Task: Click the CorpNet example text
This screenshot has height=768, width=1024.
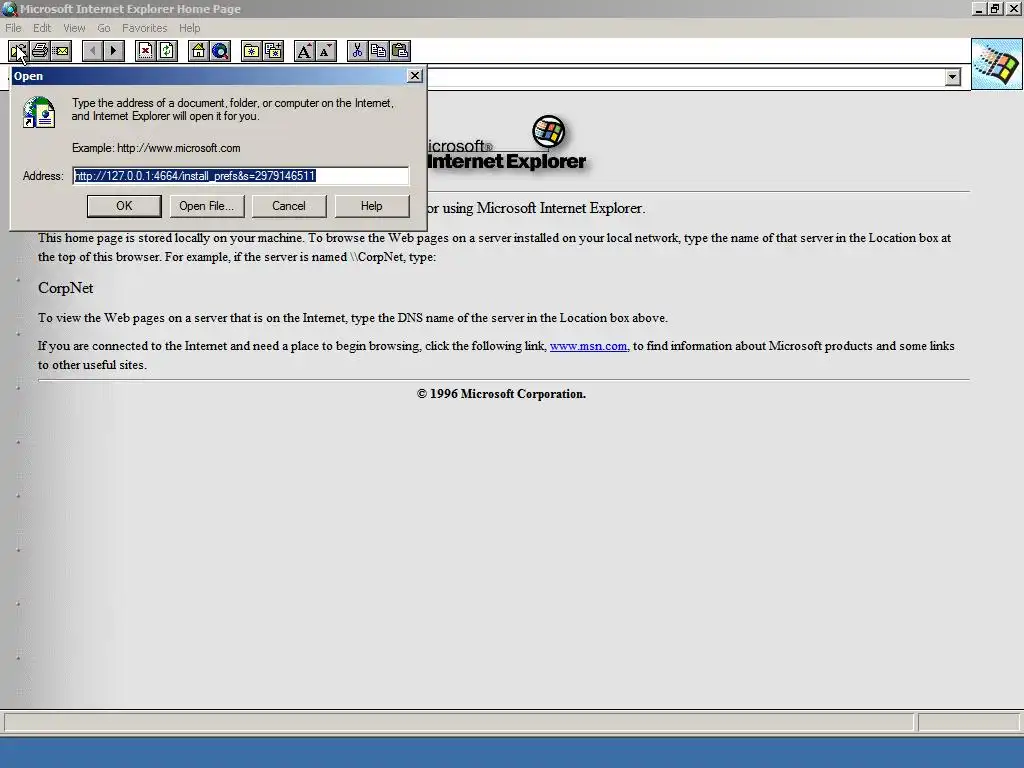Action: [65, 288]
